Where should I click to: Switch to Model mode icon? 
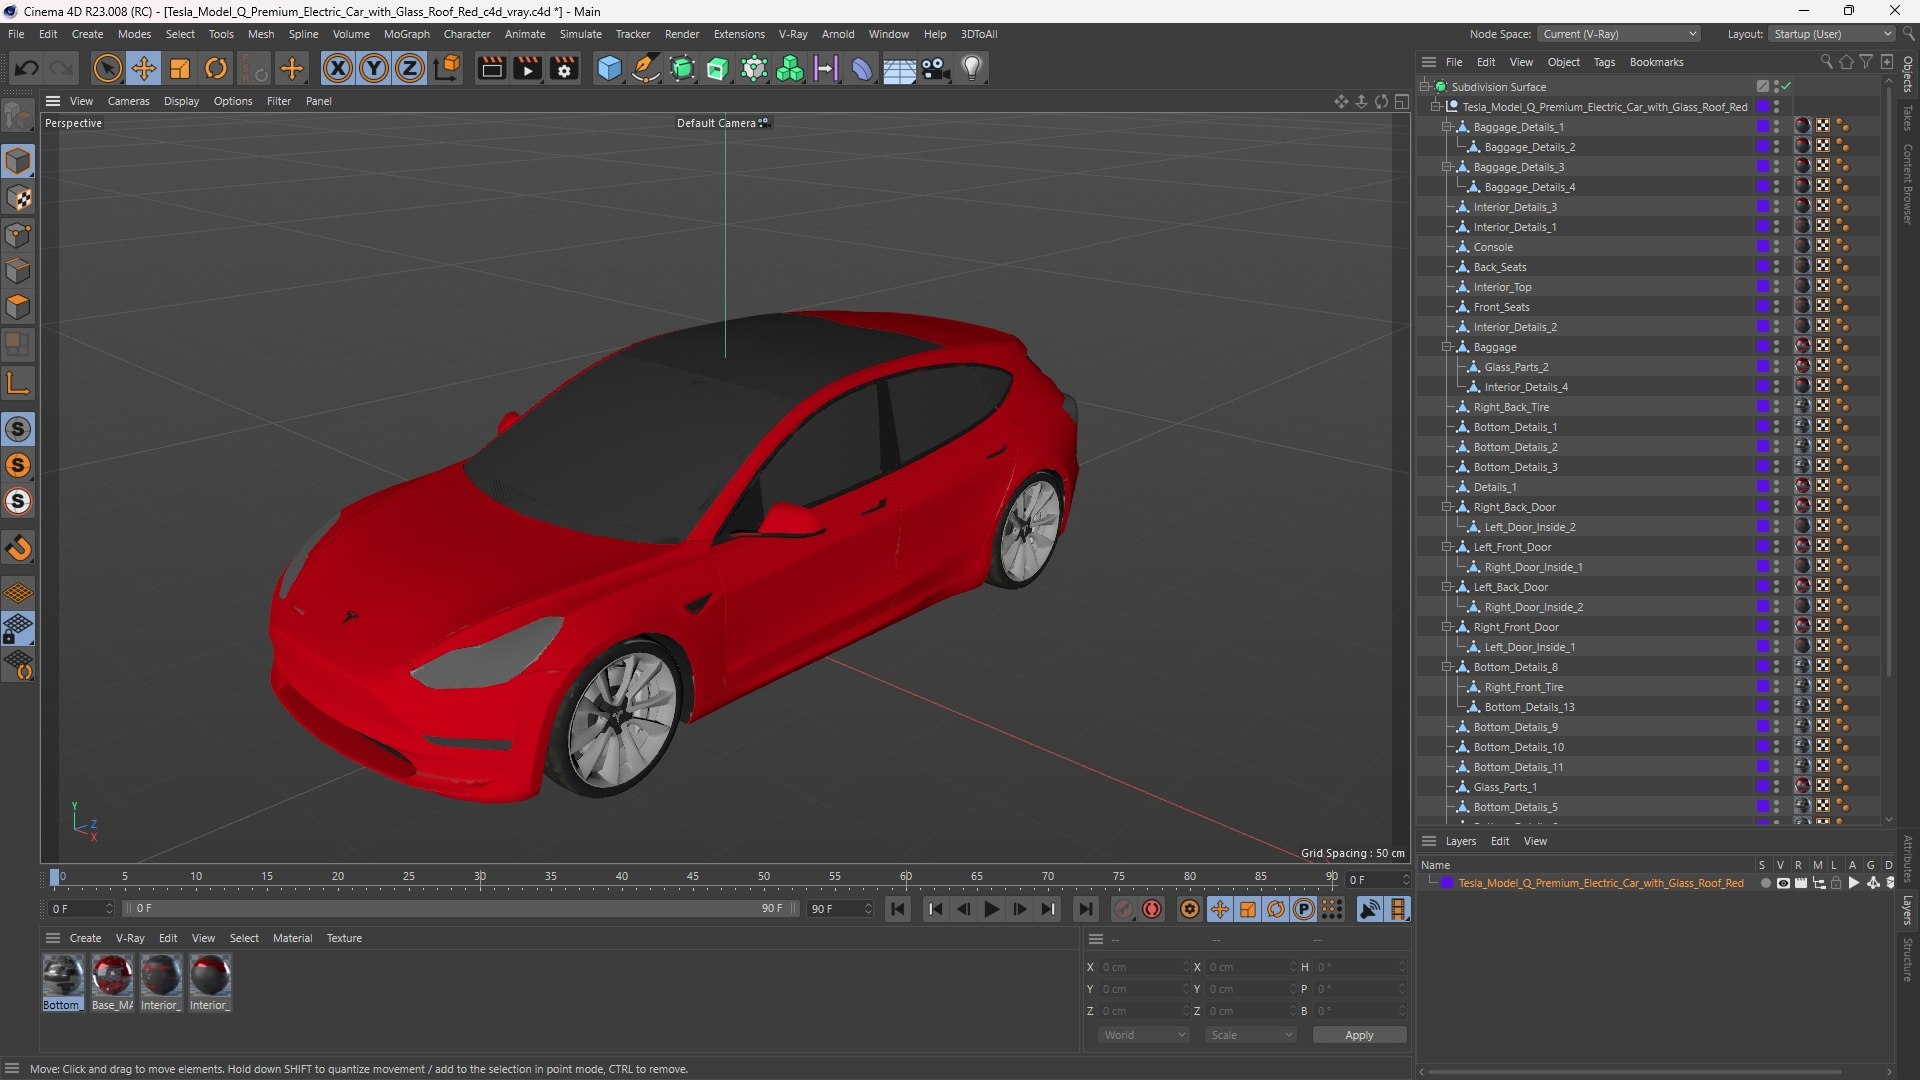pos(18,161)
